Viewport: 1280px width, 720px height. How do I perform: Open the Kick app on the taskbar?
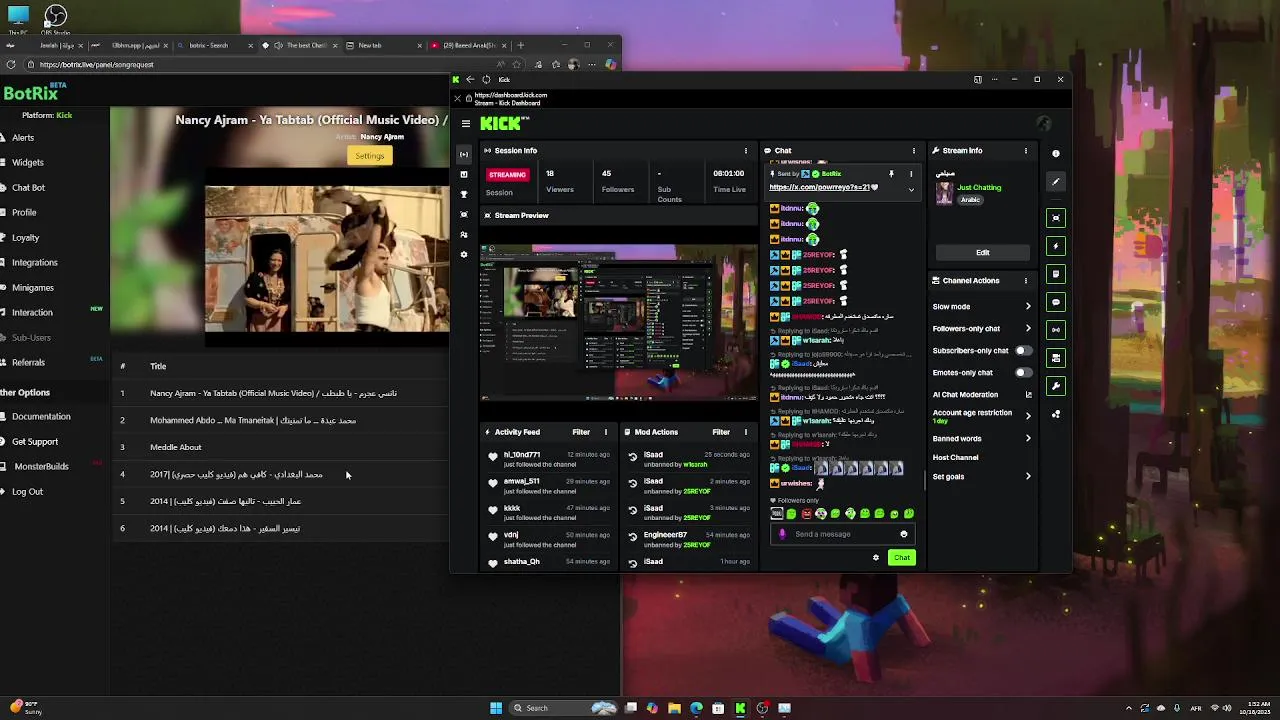tap(740, 708)
